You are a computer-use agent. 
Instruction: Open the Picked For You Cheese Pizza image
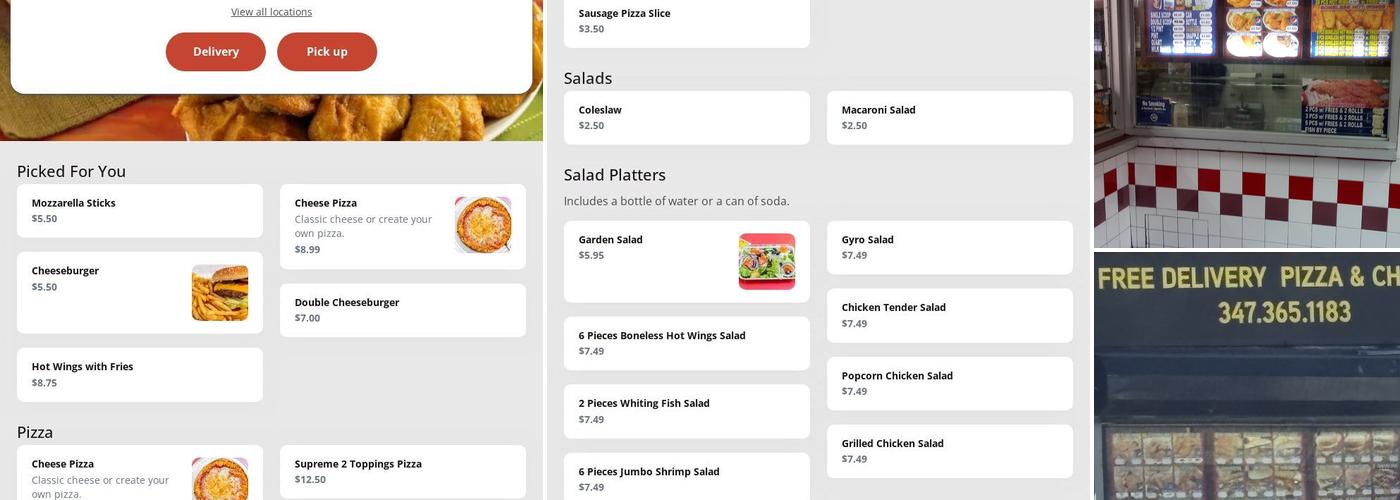pos(483,225)
